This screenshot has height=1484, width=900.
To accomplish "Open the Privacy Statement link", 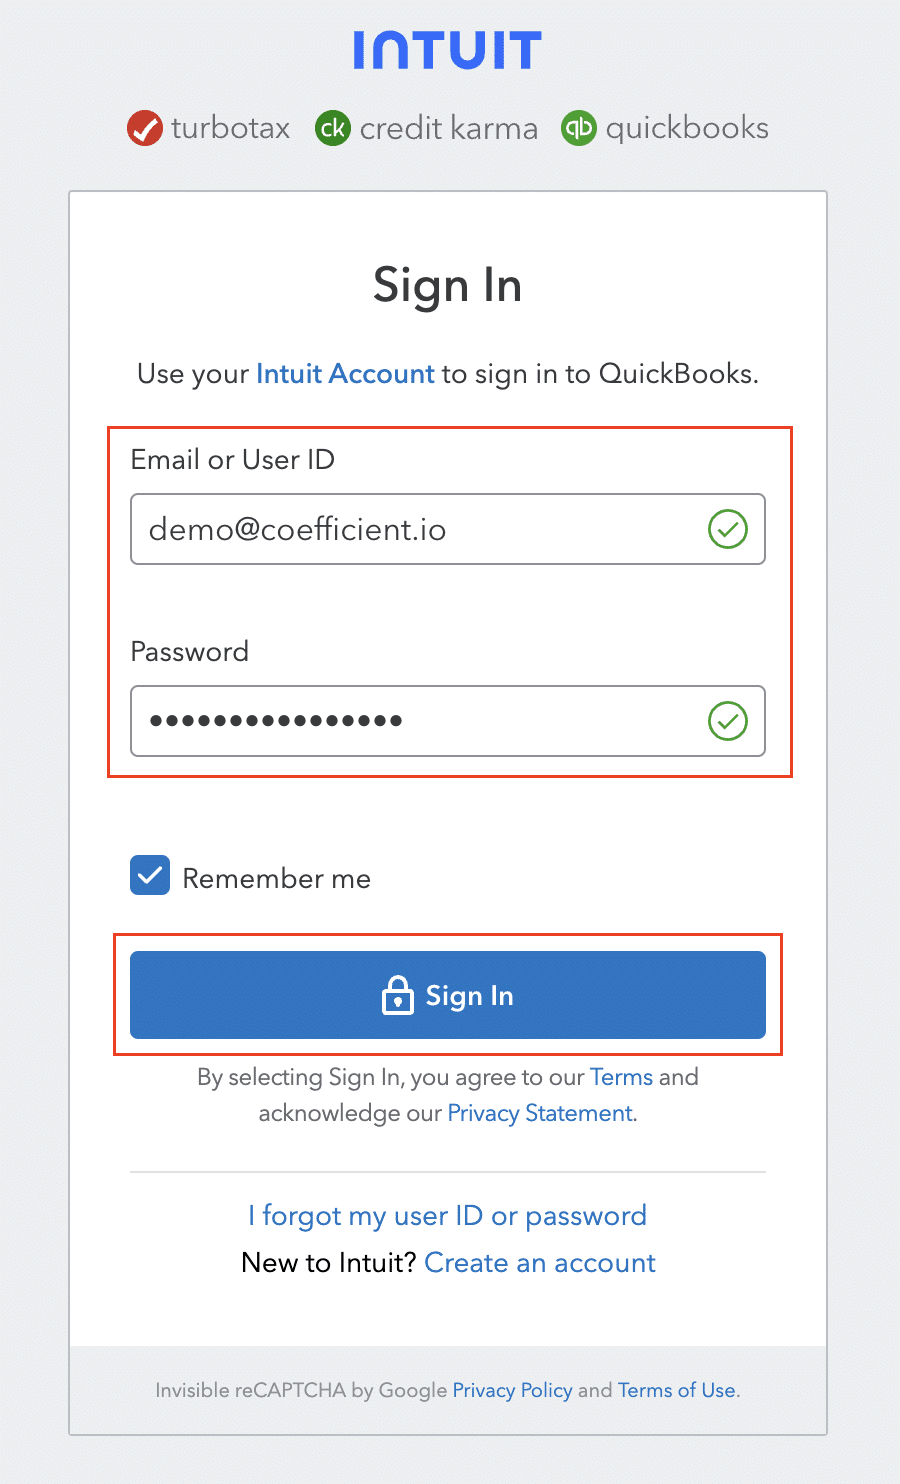I will tap(541, 1113).
